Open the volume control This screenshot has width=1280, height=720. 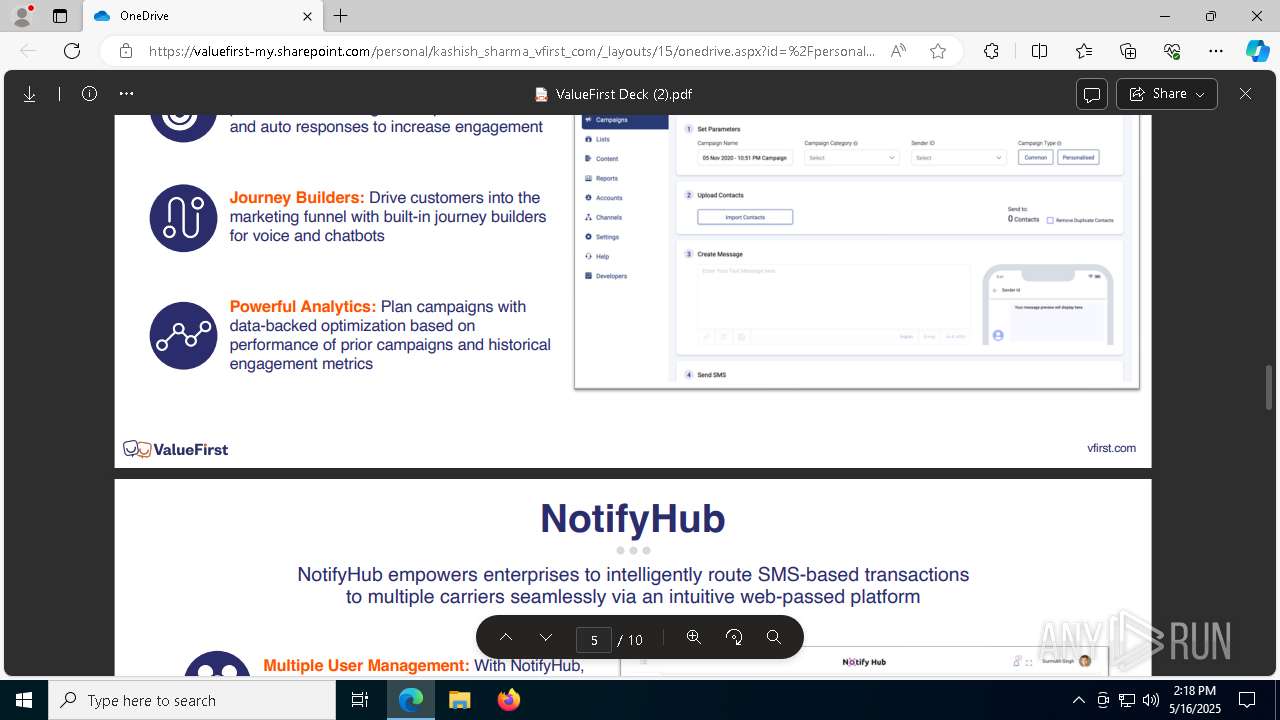coord(1151,700)
